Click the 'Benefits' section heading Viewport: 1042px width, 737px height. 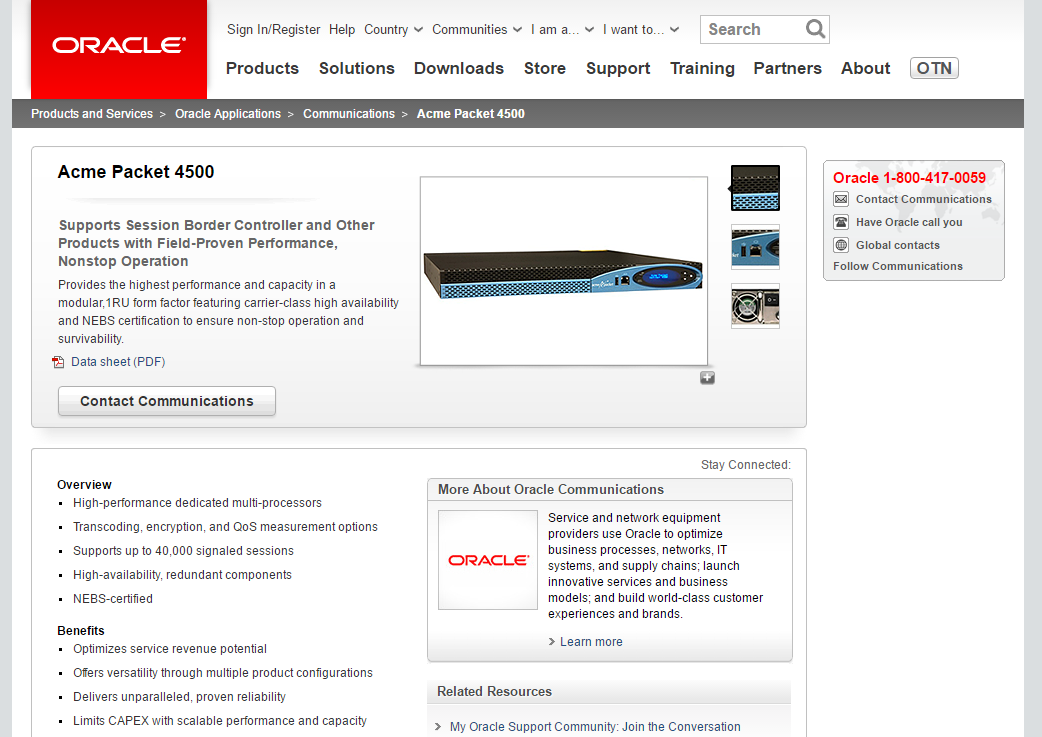tap(81, 631)
